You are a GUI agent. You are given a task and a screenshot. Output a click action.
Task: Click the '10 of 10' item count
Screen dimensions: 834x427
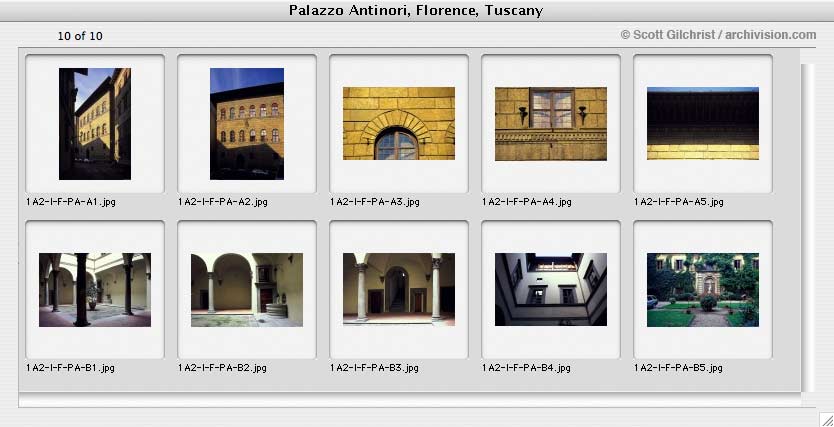tap(80, 36)
